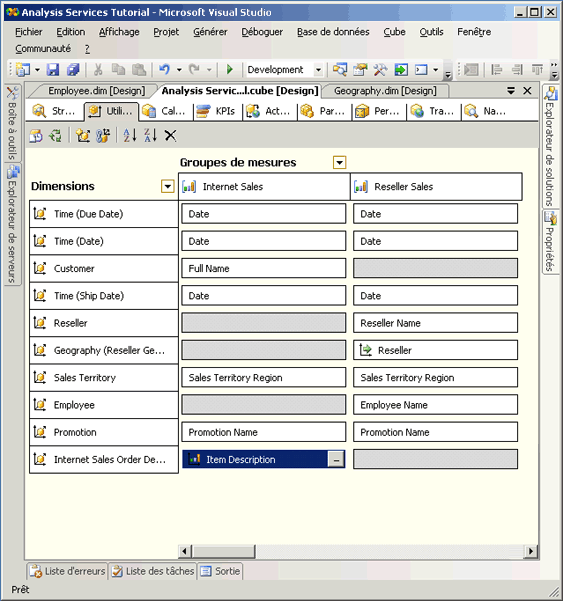Open the KPIs designer tab
This screenshot has height=601, width=563.
pos(218,111)
